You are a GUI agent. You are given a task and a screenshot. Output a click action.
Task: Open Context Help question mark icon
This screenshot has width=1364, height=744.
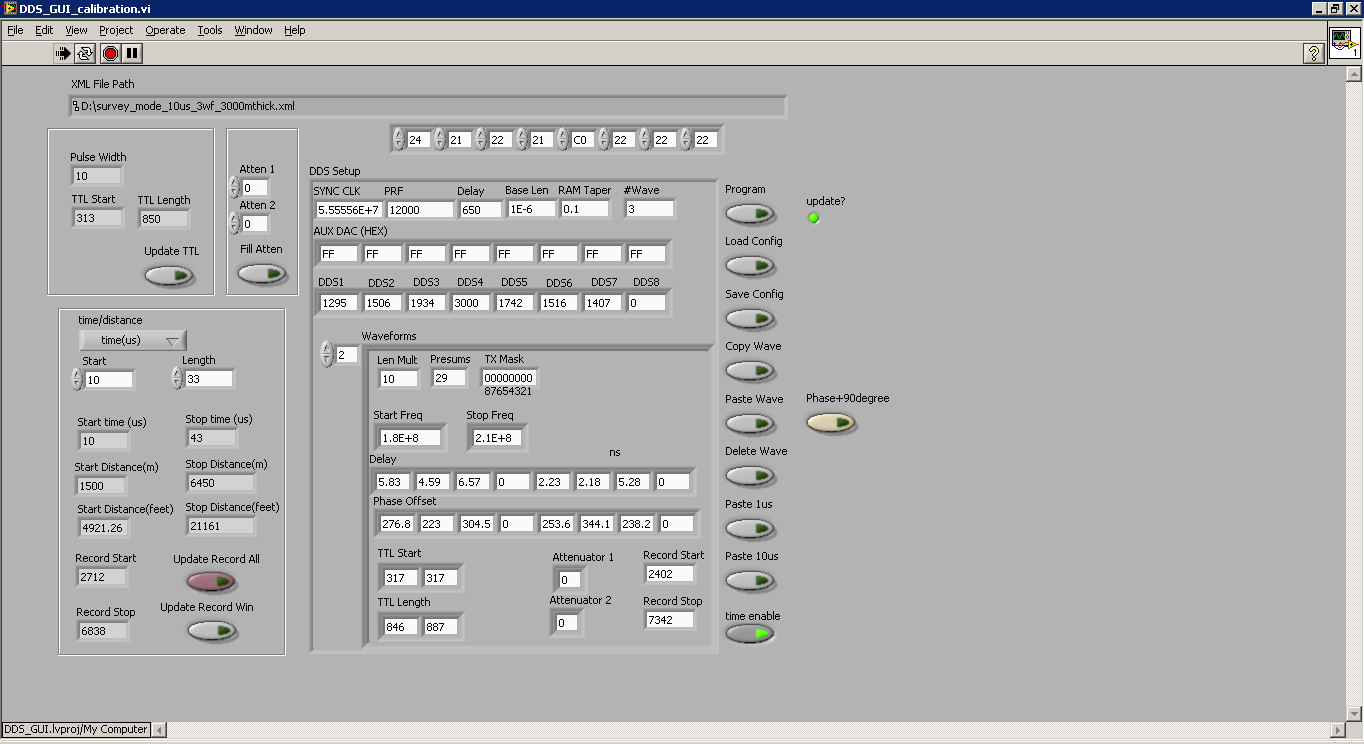pyautogui.click(x=1314, y=53)
